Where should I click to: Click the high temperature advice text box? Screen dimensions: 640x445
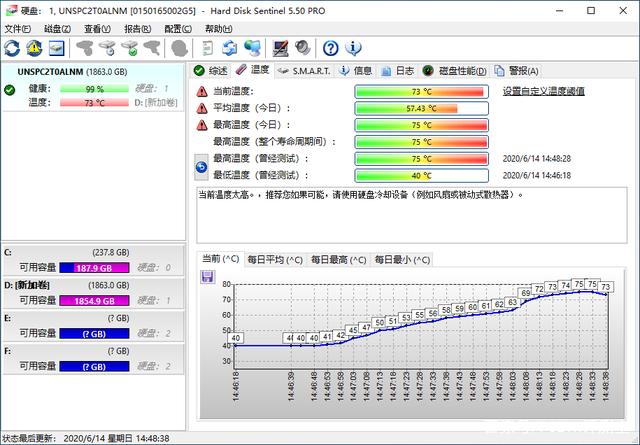(412, 215)
